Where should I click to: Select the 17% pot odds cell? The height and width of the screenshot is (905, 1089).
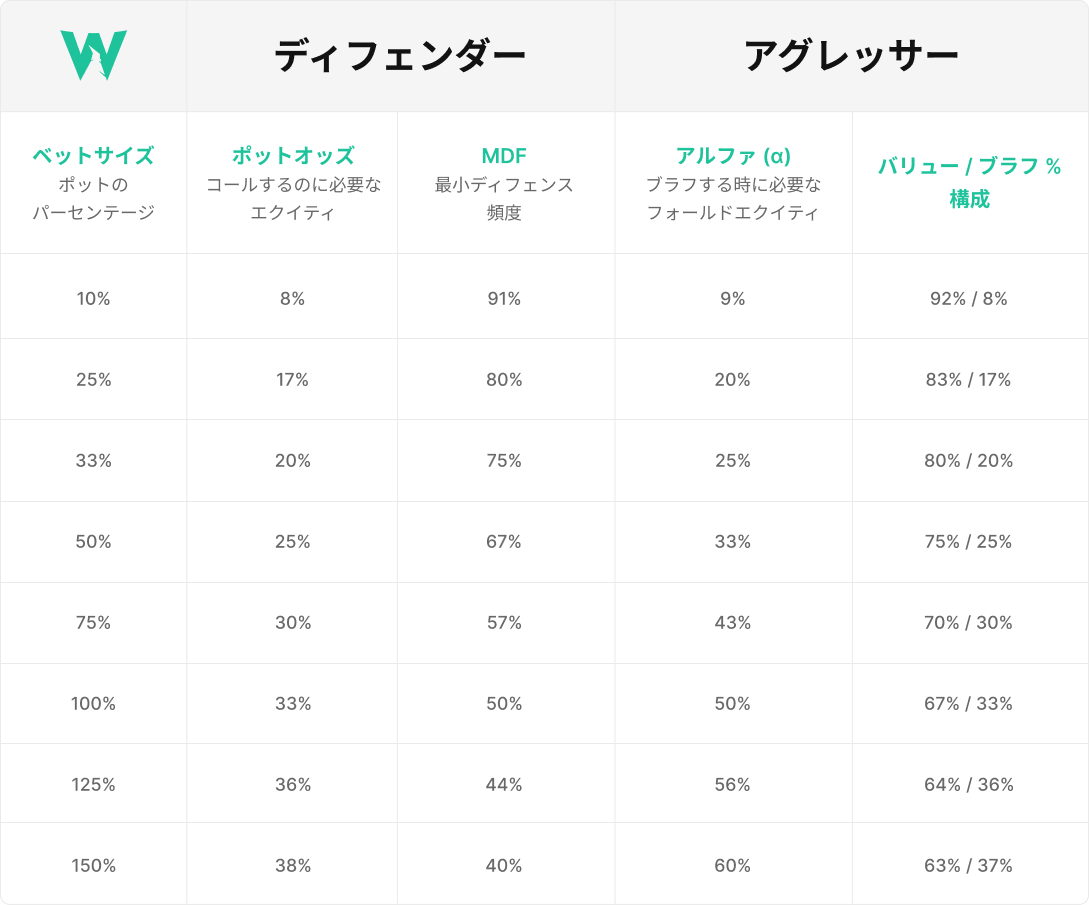click(x=293, y=380)
